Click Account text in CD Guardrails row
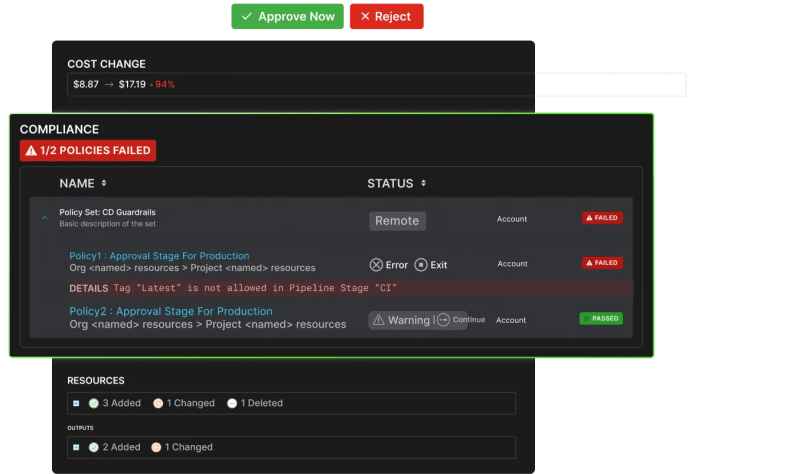 pyautogui.click(x=512, y=219)
